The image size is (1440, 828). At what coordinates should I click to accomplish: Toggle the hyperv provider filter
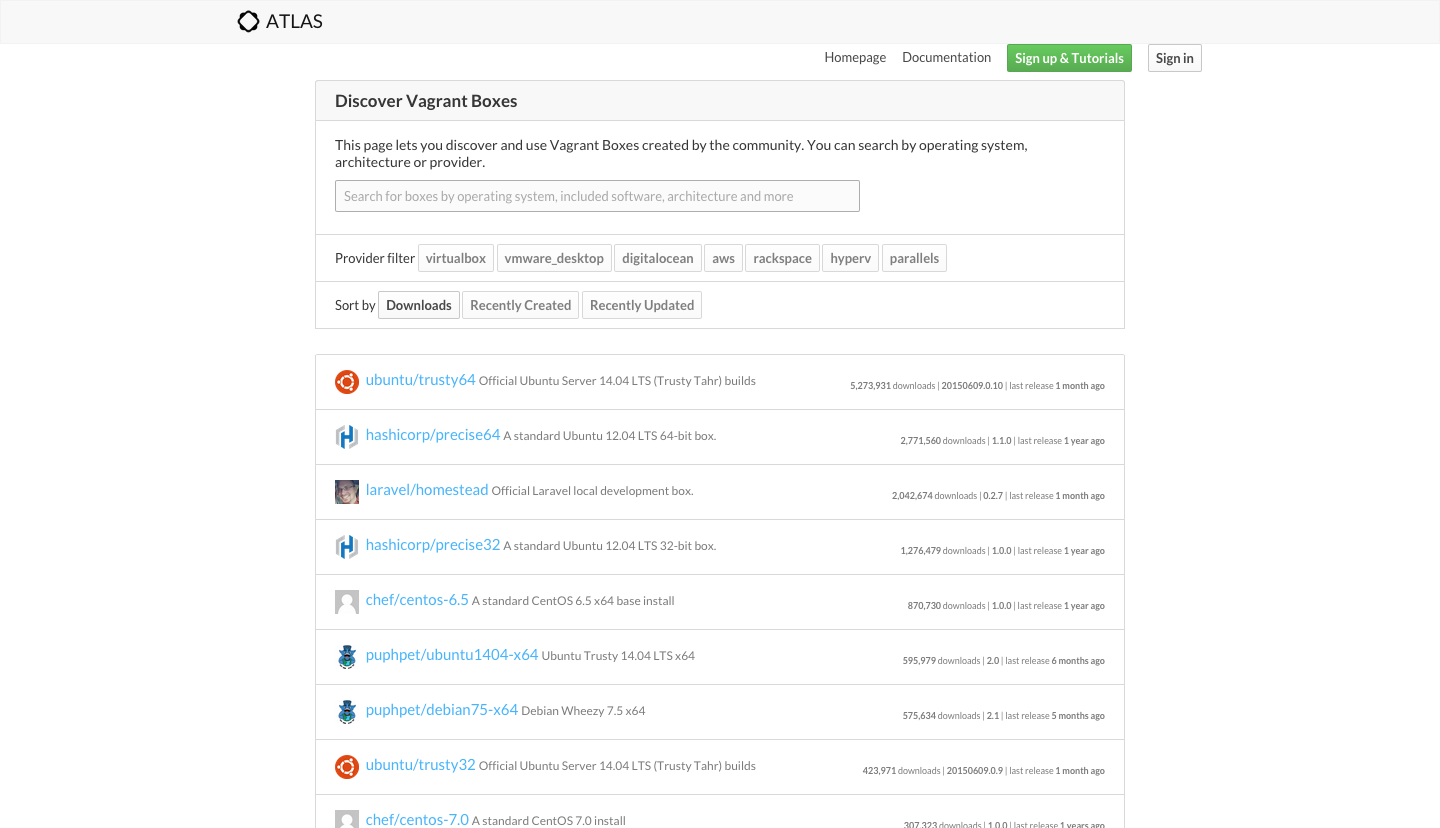[851, 258]
